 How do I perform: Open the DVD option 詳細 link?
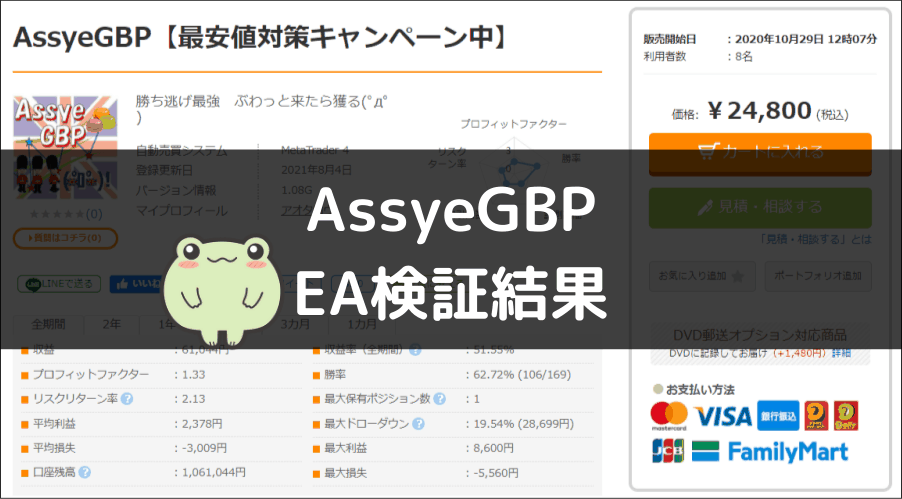coord(841,353)
